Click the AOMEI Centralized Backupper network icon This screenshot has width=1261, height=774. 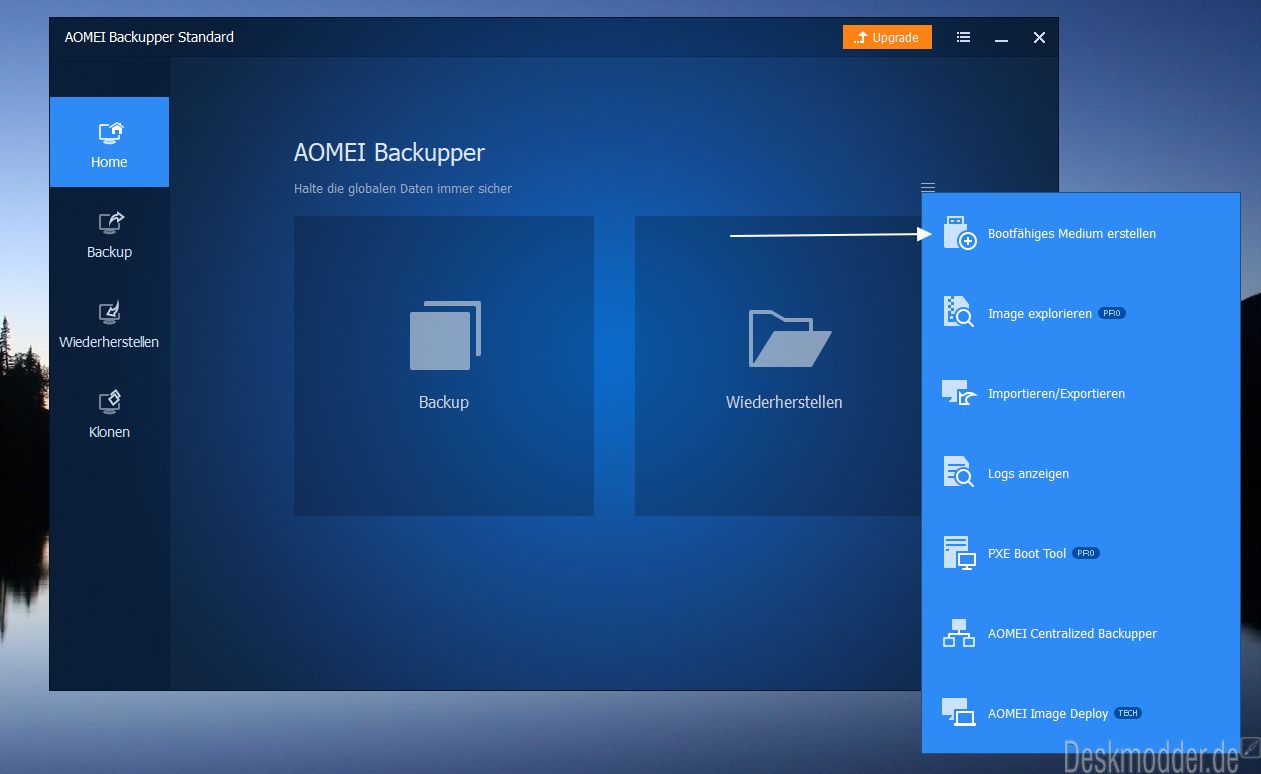point(959,633)
